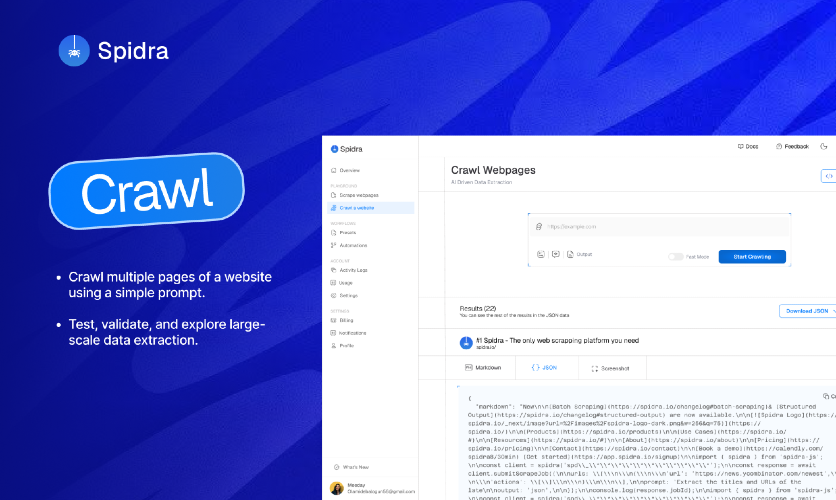Click the first prompt option icon below the URL field
Screen dimensions: 836x500
point(541,254)
